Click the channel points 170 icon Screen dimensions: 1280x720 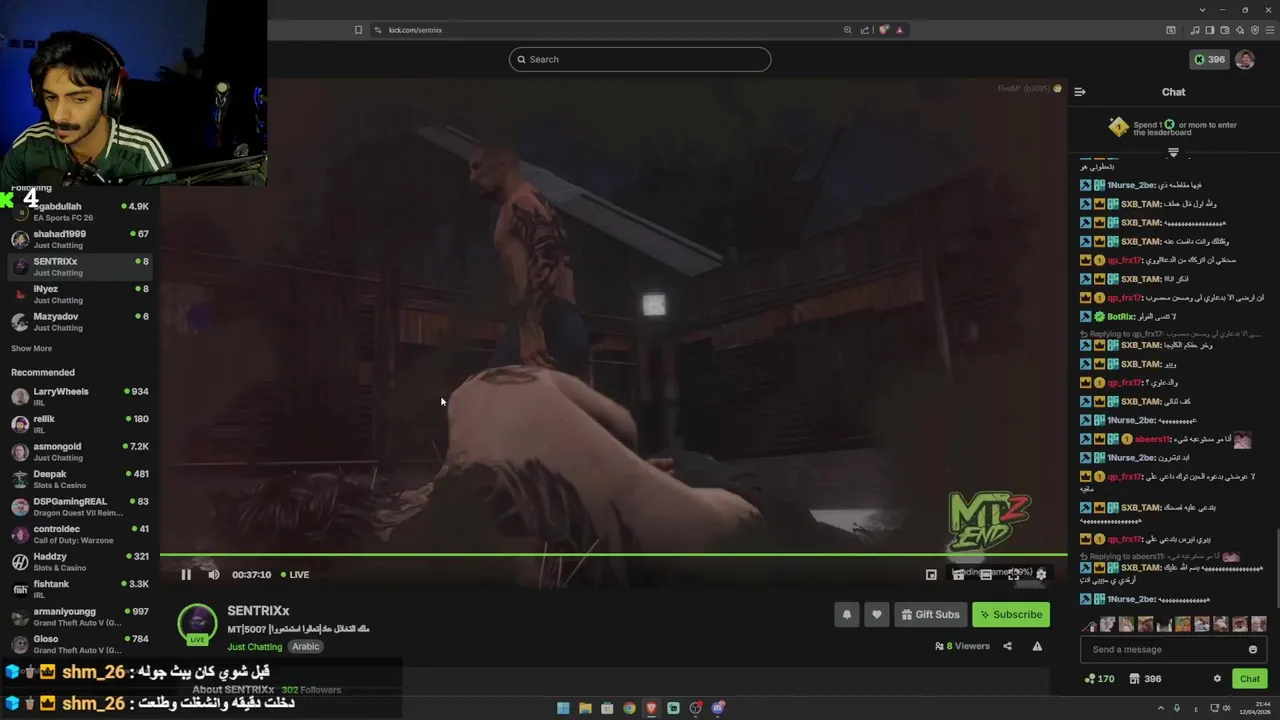tap(1099, 679)
